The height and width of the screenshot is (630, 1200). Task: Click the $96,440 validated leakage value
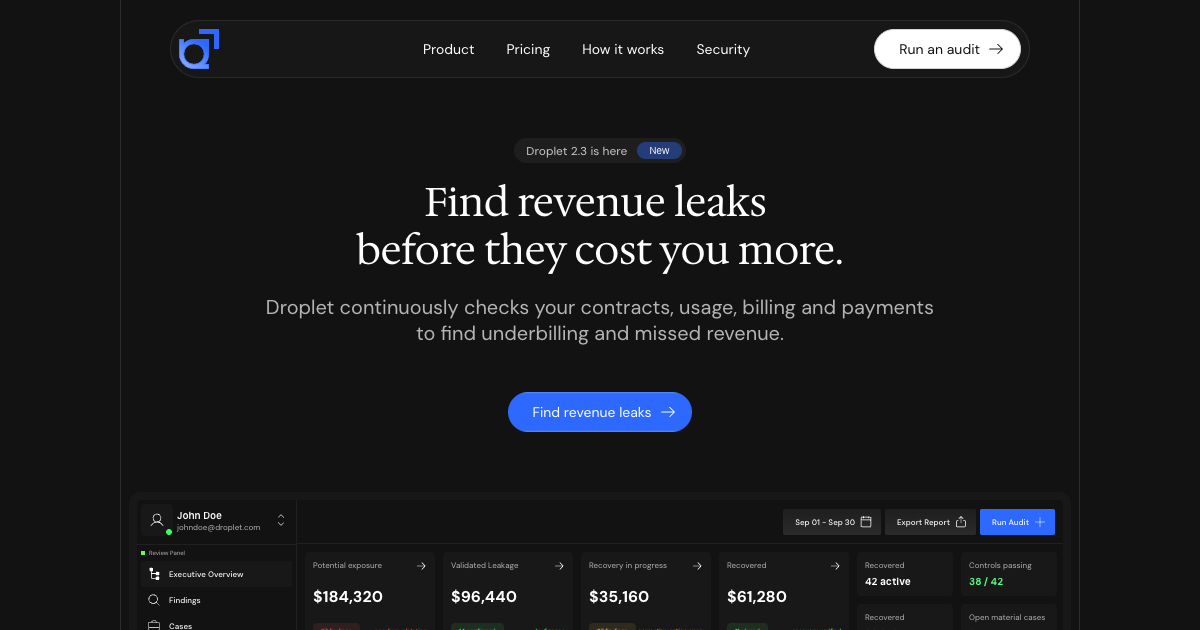(x=484, y=597)
